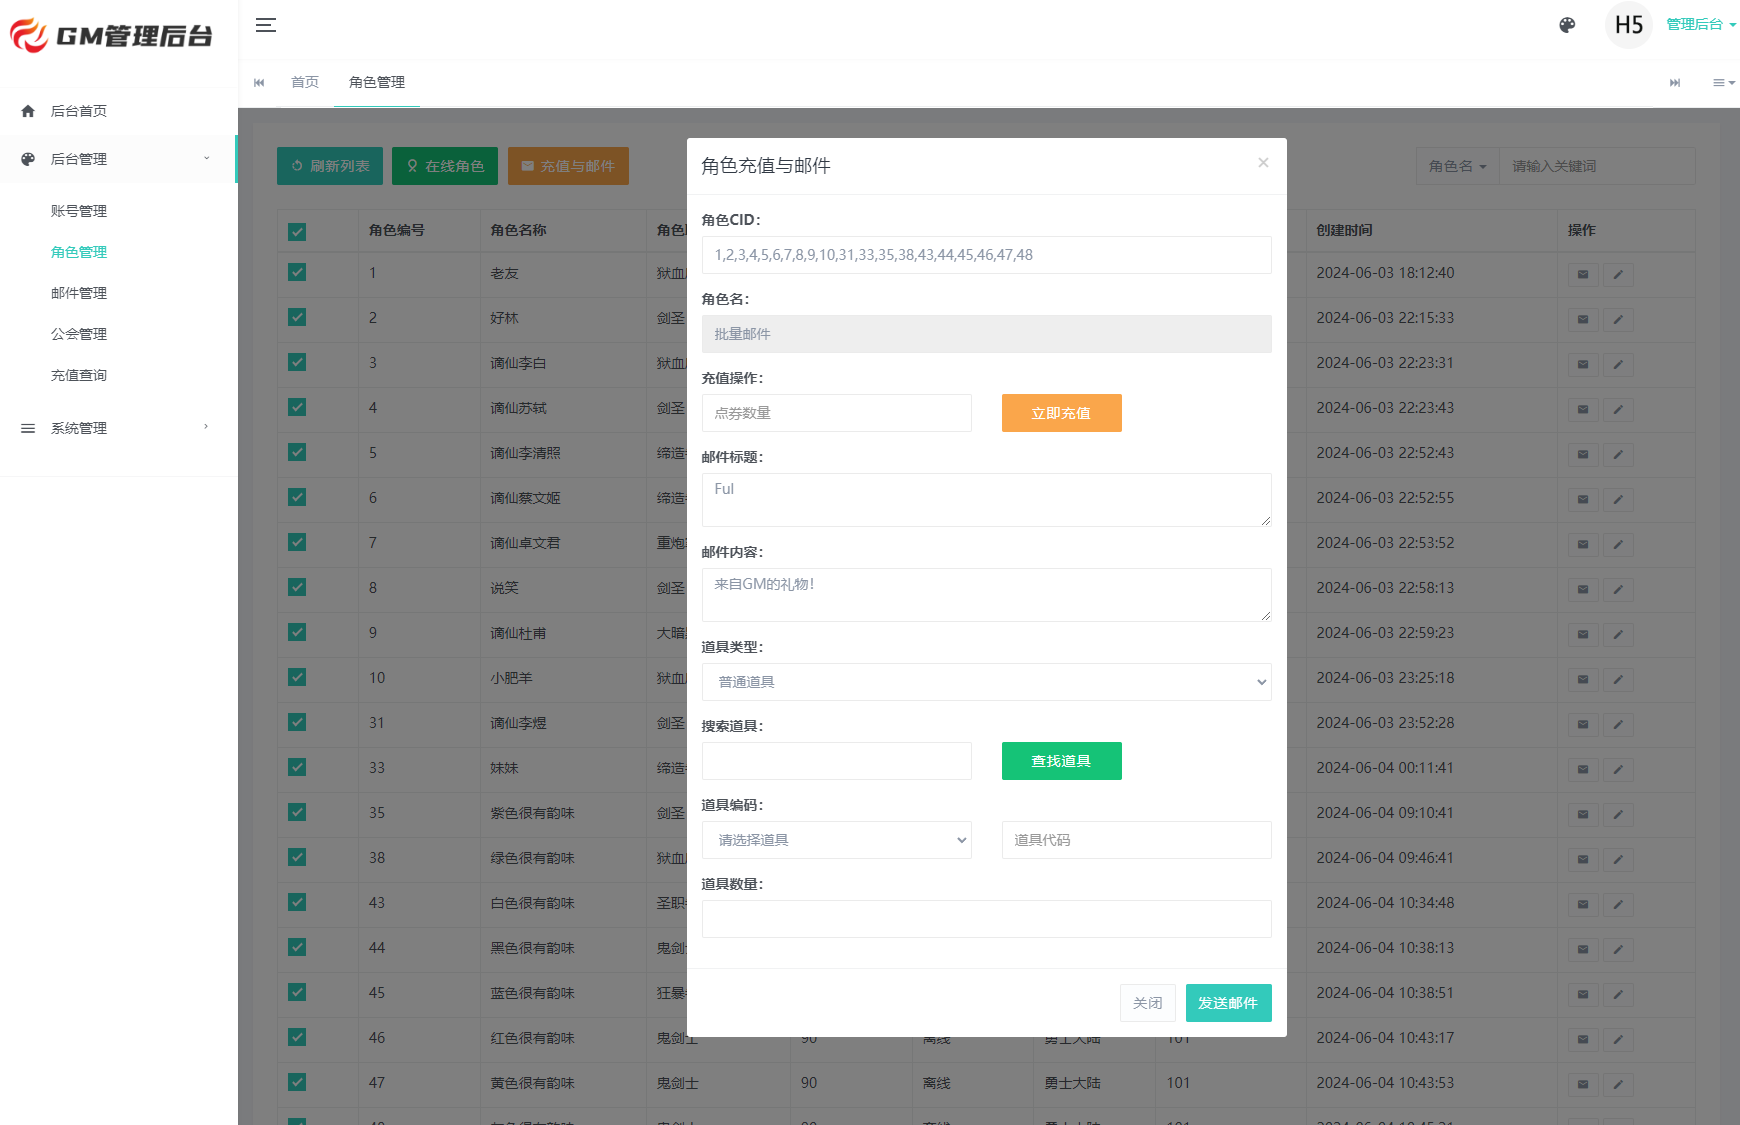Open the 管理后台 user dropdown
1740x1125 pixels.
click(x=1700, y=25)
